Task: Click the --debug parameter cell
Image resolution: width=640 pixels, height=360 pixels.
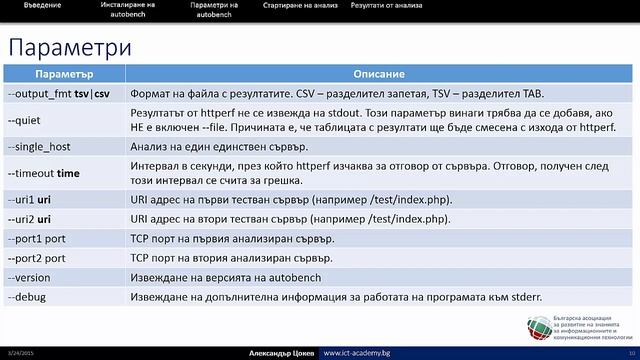Action: click(64, 297)
